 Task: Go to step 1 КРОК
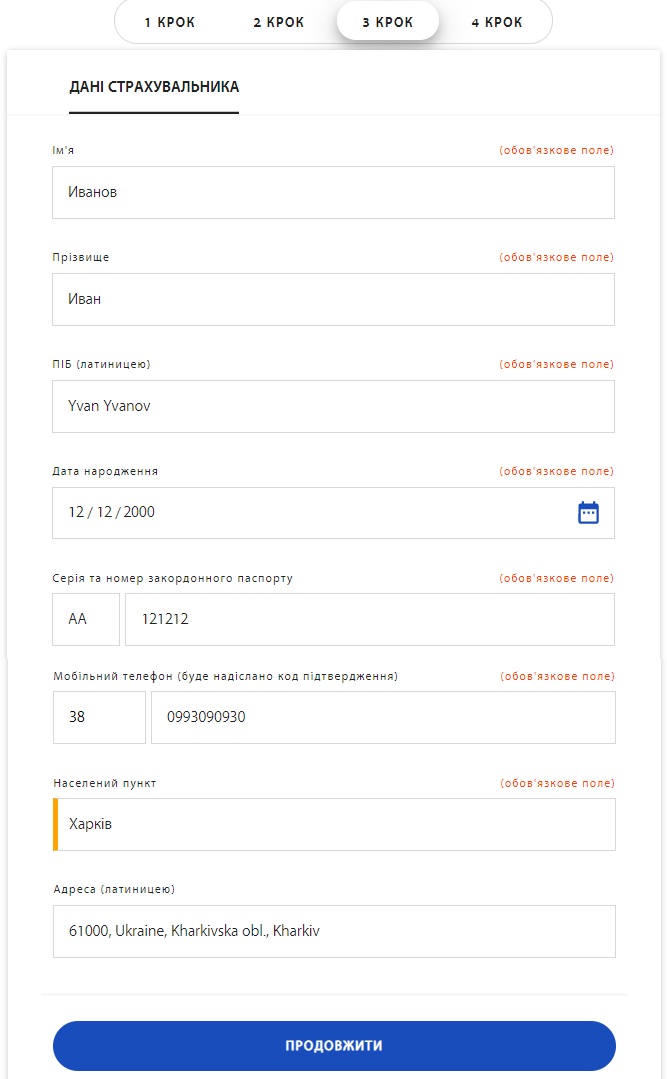(x=169, y=22)
